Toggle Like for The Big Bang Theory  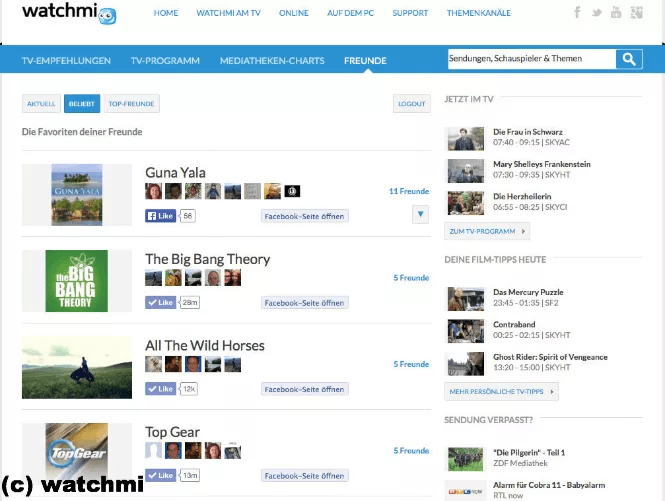click(x=160, y=302)
